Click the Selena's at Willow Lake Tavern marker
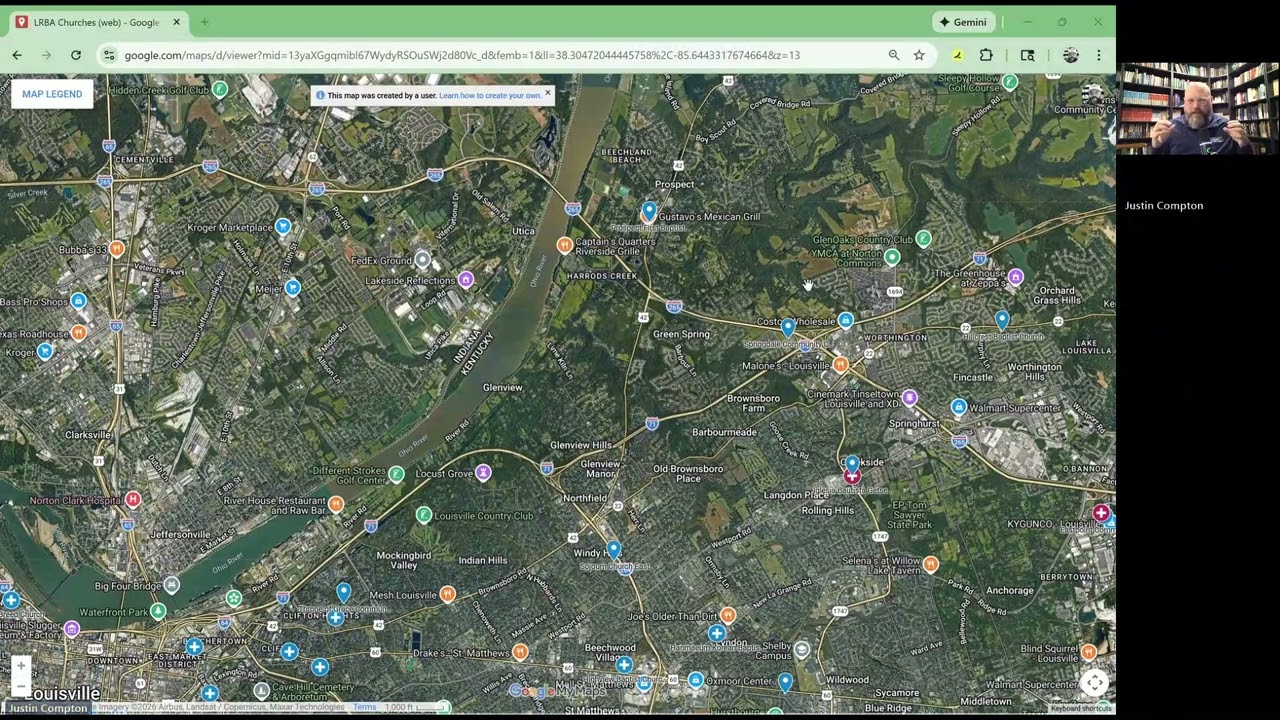The width and height of the screenshot is (1280, 720). tap(931, 565)
